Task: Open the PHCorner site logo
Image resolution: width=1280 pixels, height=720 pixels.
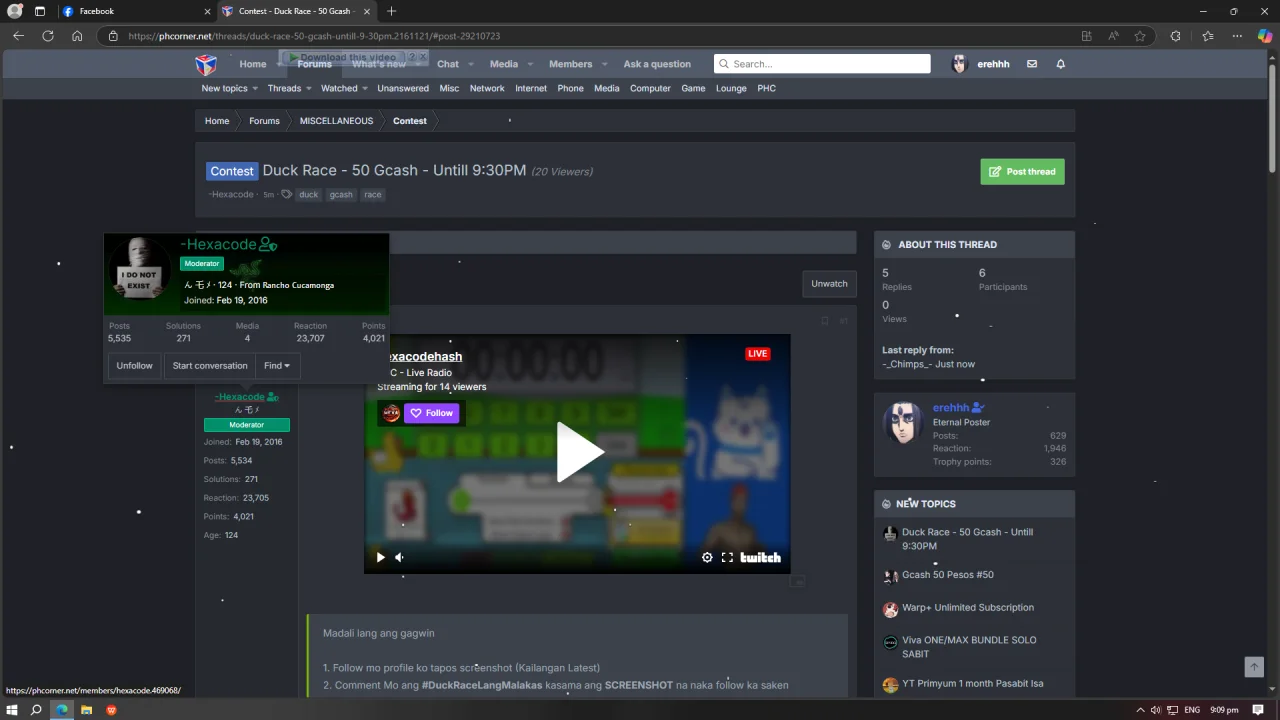Action: pyautogui.click(x=205, y=64)
